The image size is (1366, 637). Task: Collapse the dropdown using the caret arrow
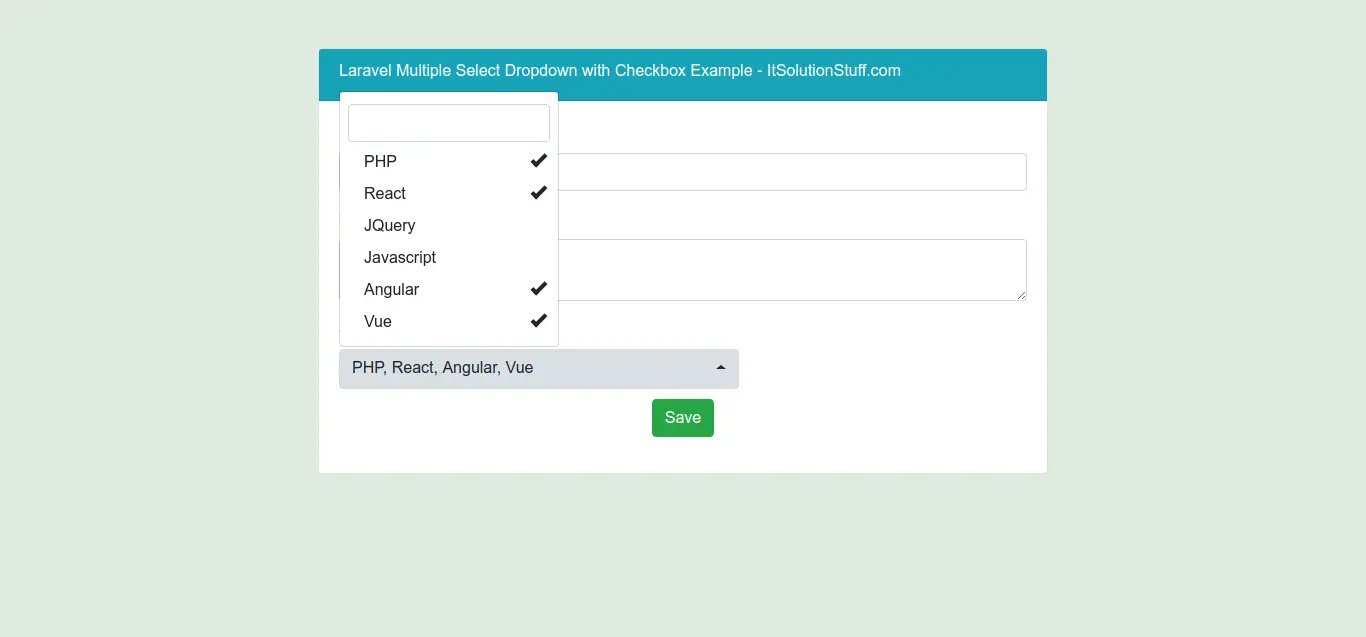[721, 368]
